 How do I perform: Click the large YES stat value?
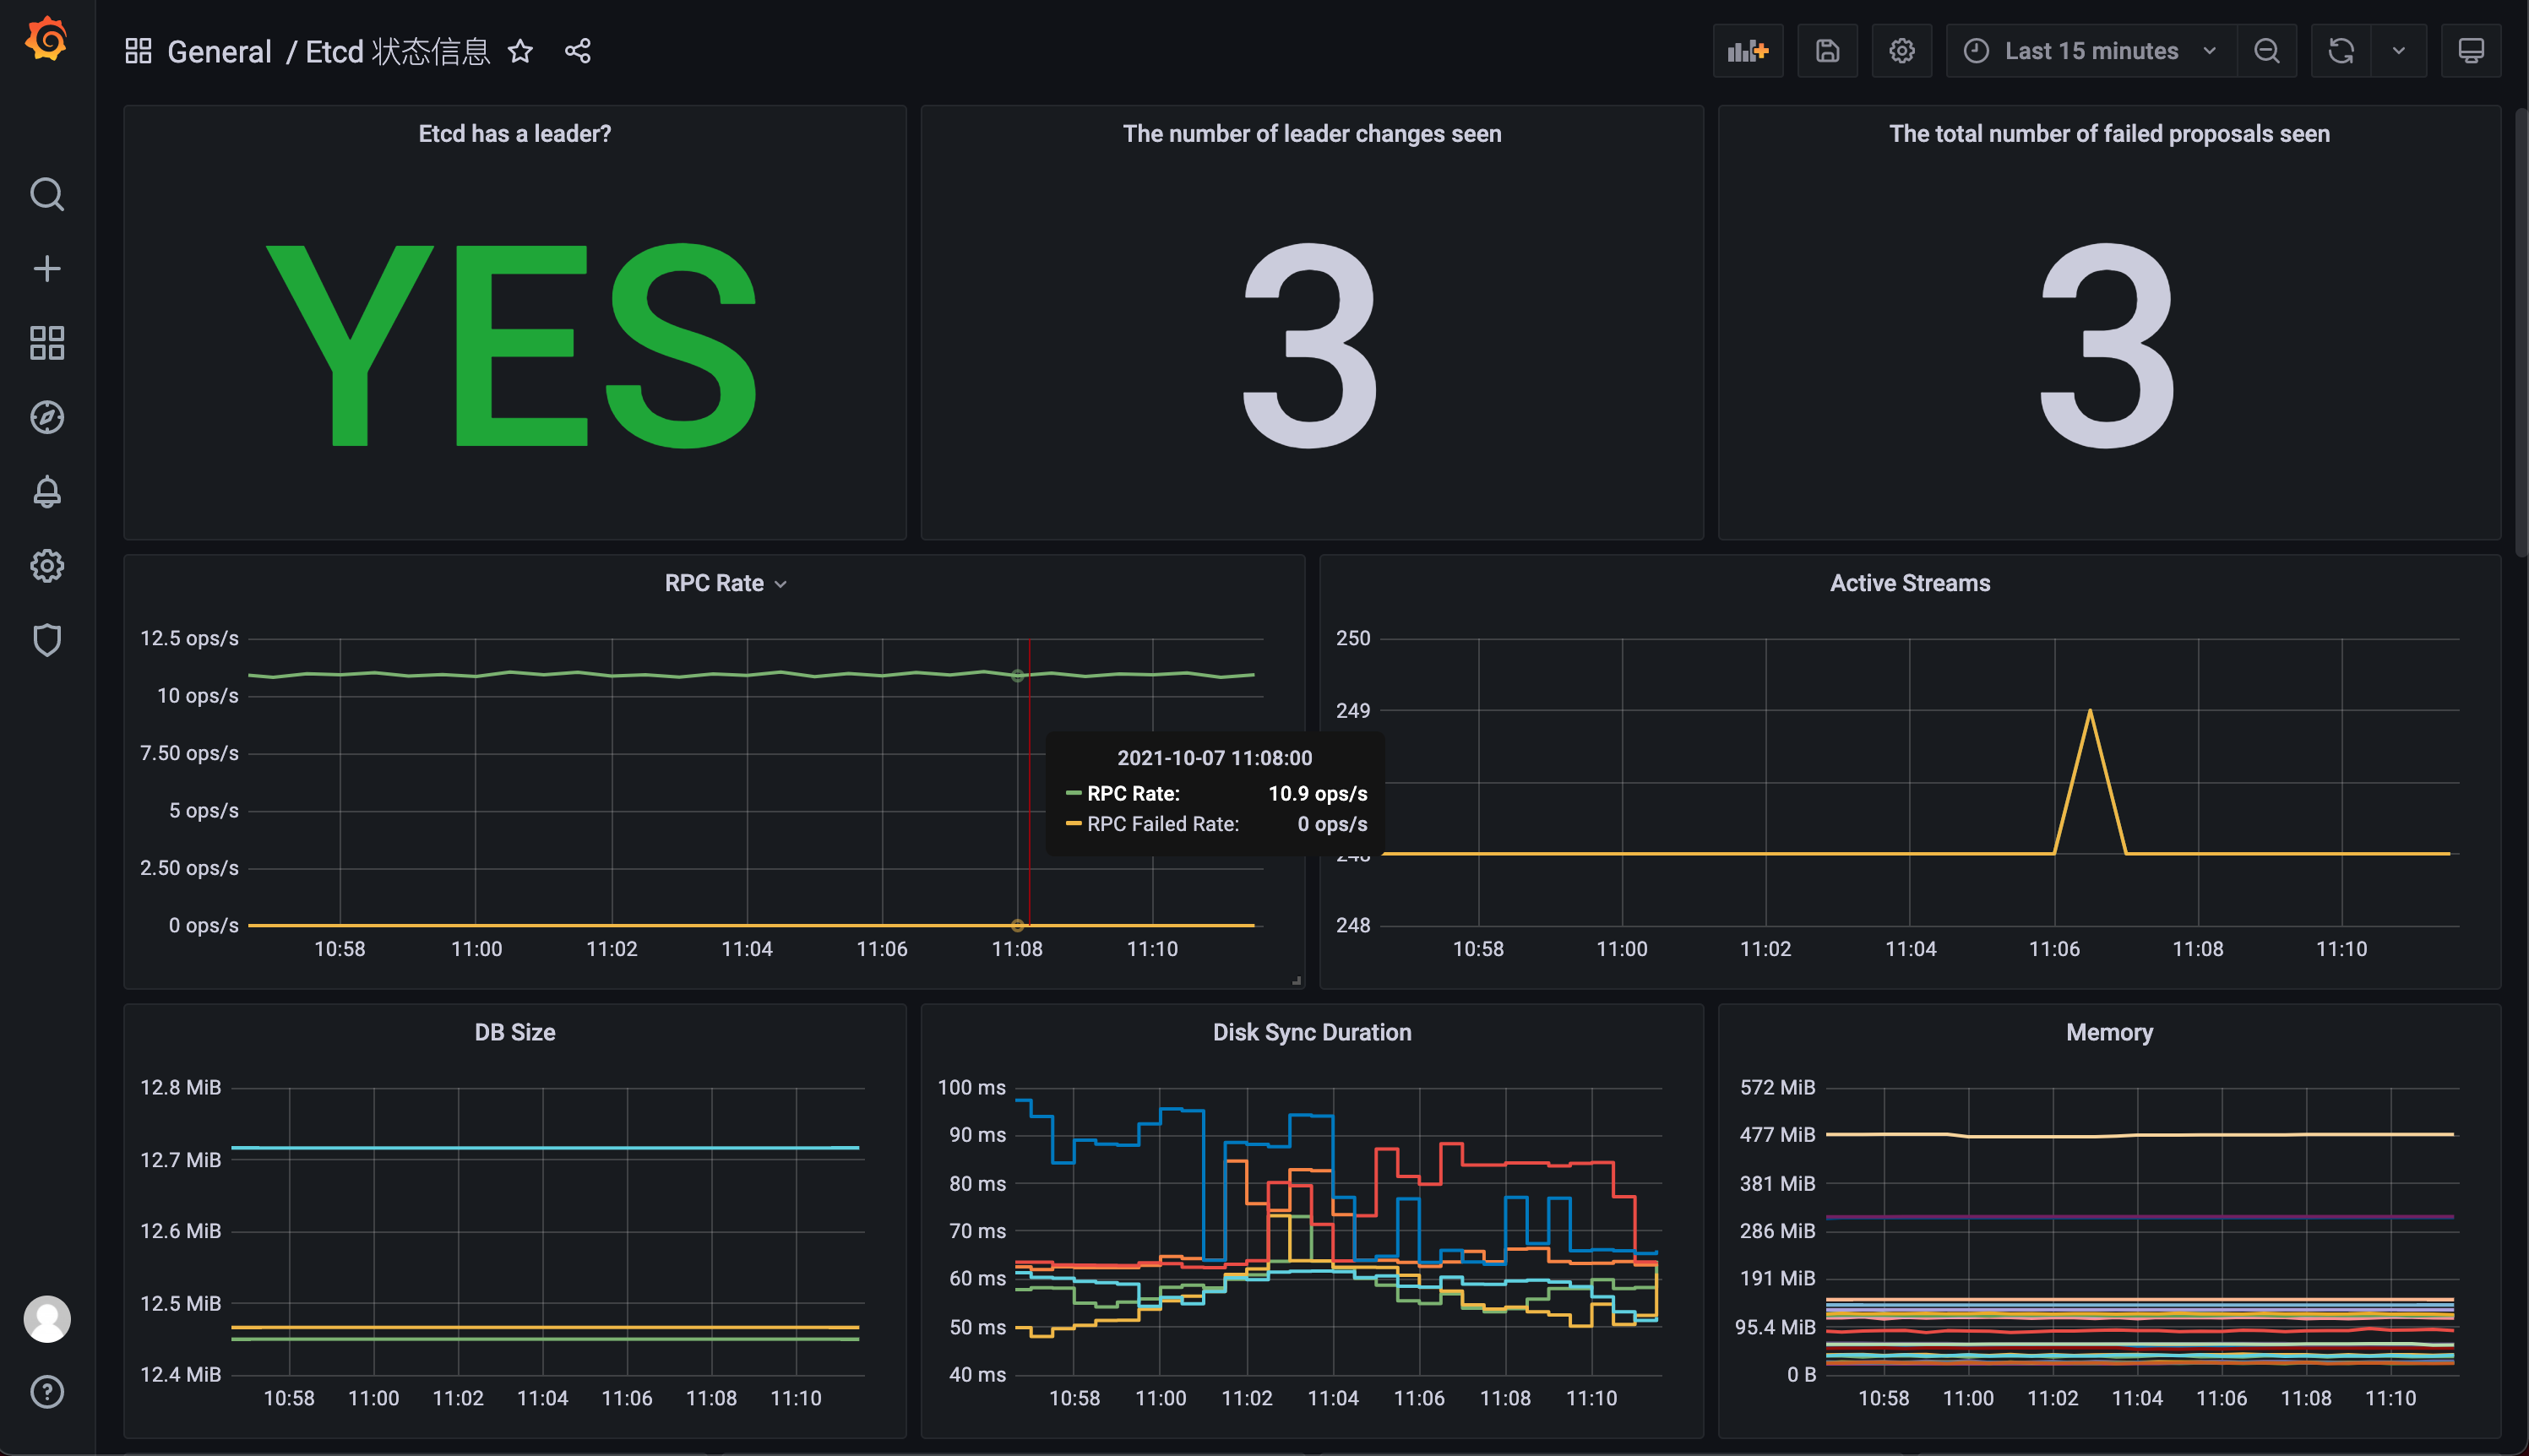click(x=512, y=345)
